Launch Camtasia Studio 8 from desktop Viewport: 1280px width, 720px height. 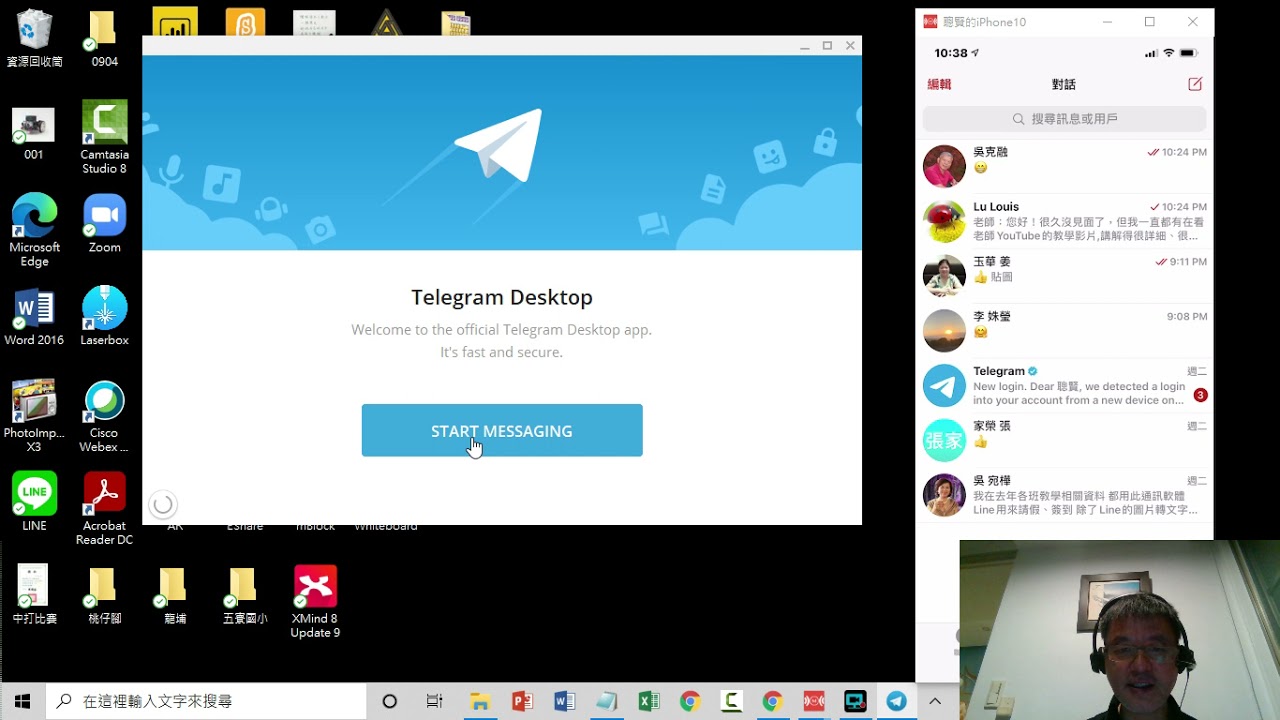pos(104,137)
